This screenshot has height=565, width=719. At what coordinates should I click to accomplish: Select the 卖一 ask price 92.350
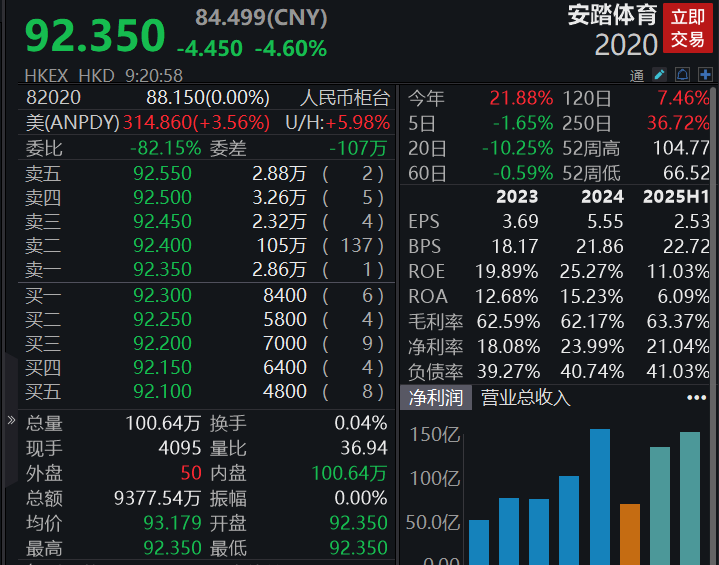pyautogui.click(x=162, y=269)
